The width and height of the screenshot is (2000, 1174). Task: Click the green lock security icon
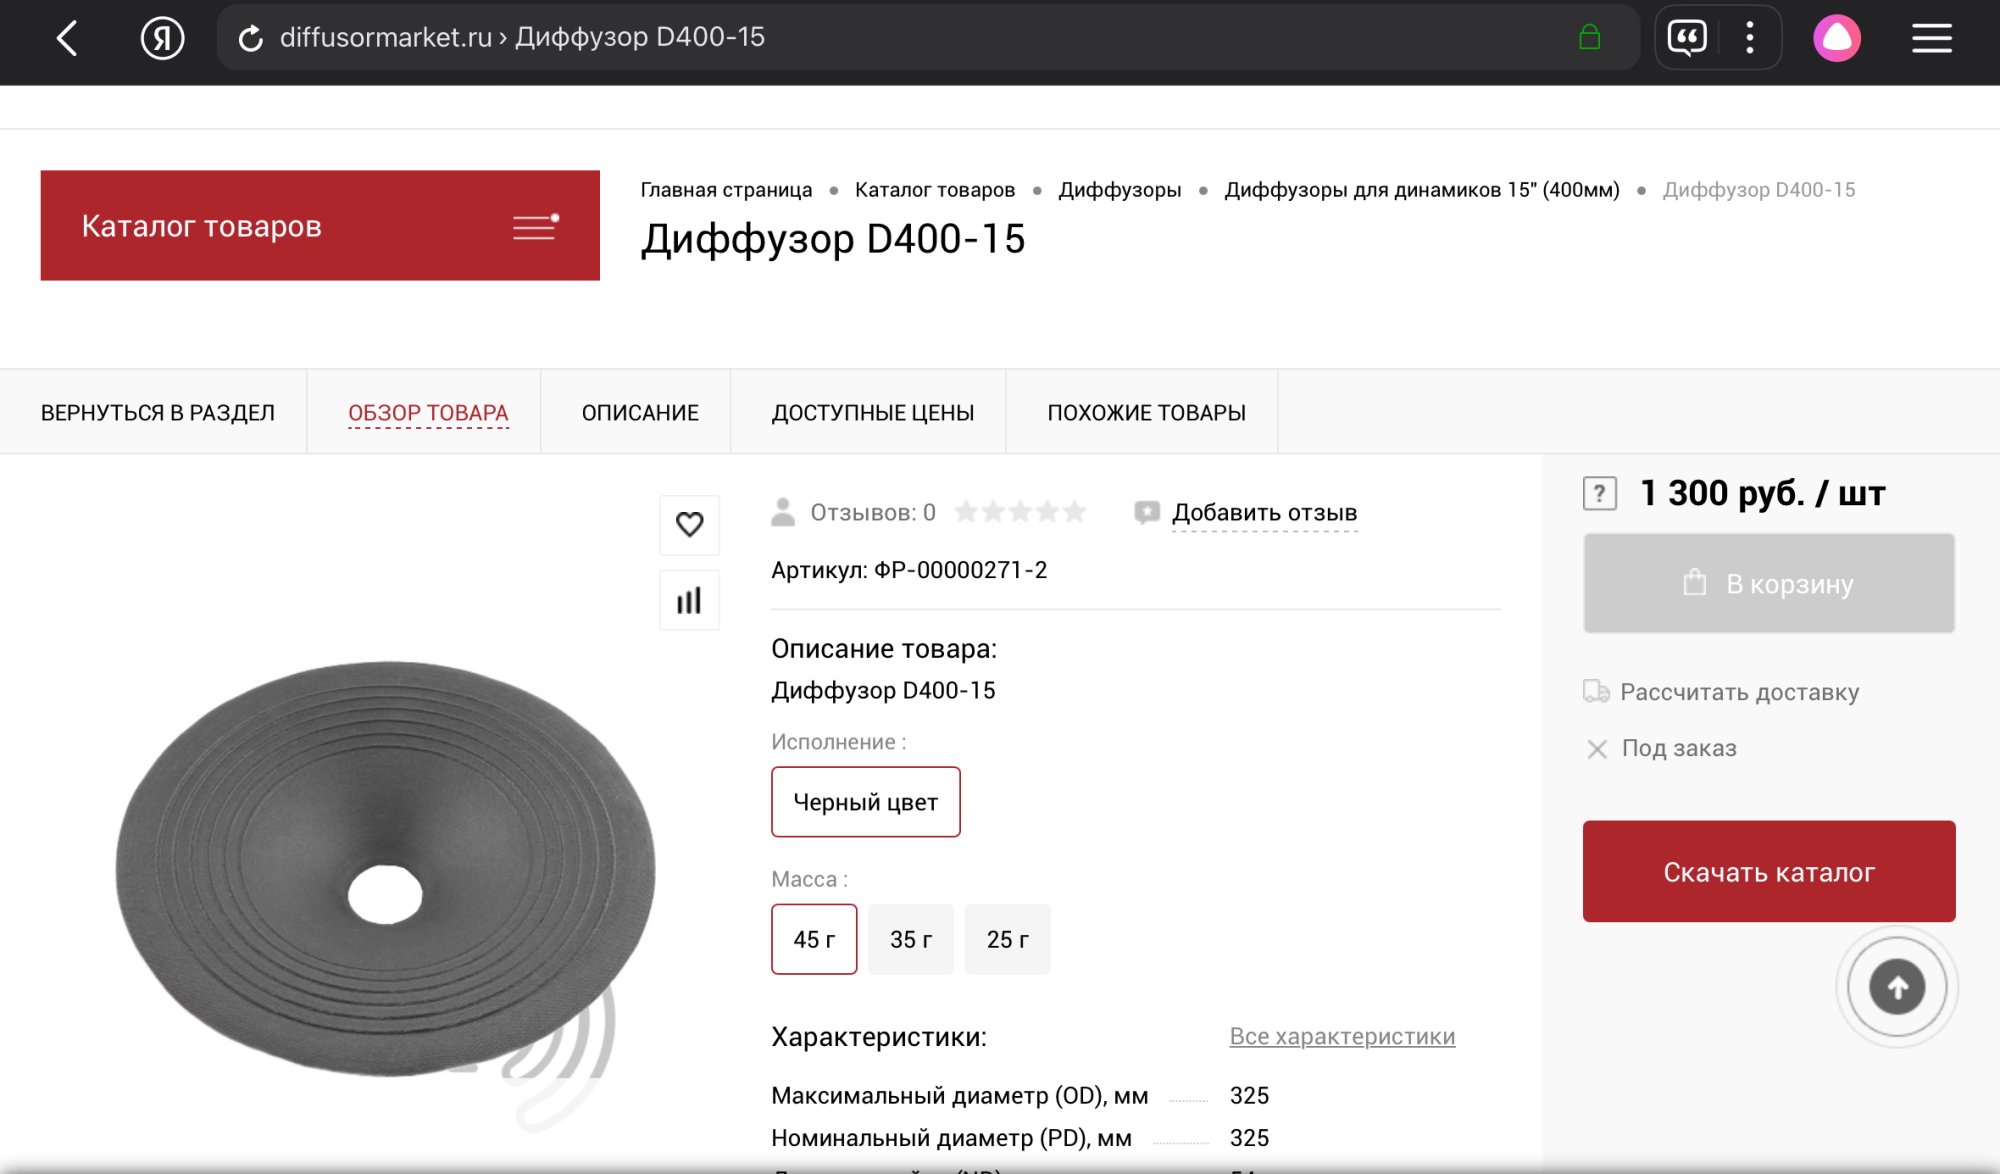coord(1589,38)
